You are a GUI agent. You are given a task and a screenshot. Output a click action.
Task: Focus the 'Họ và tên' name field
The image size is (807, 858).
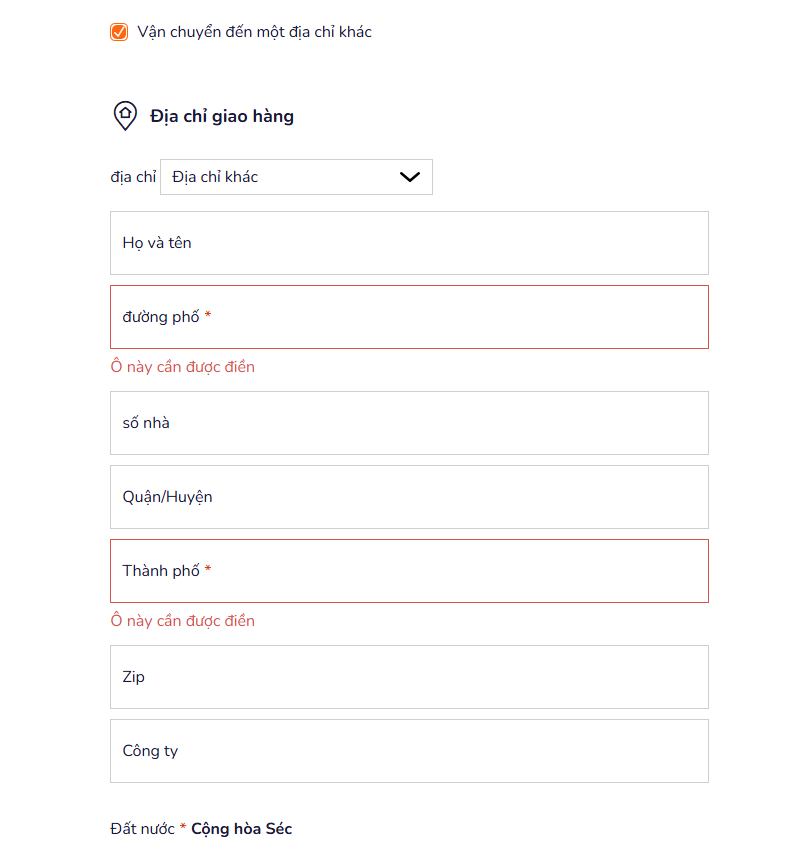pyautogui.click(x=409, y=243)
